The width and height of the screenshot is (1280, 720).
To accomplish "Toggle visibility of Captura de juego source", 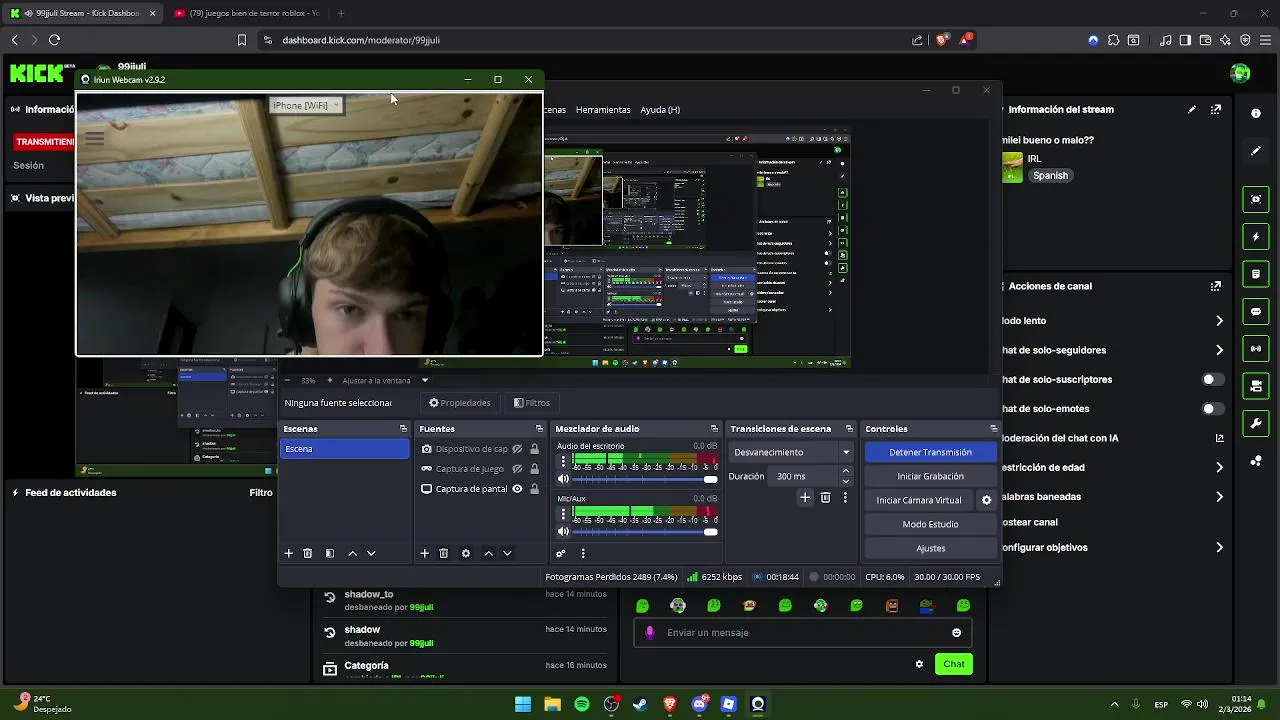I will (517, 469).
